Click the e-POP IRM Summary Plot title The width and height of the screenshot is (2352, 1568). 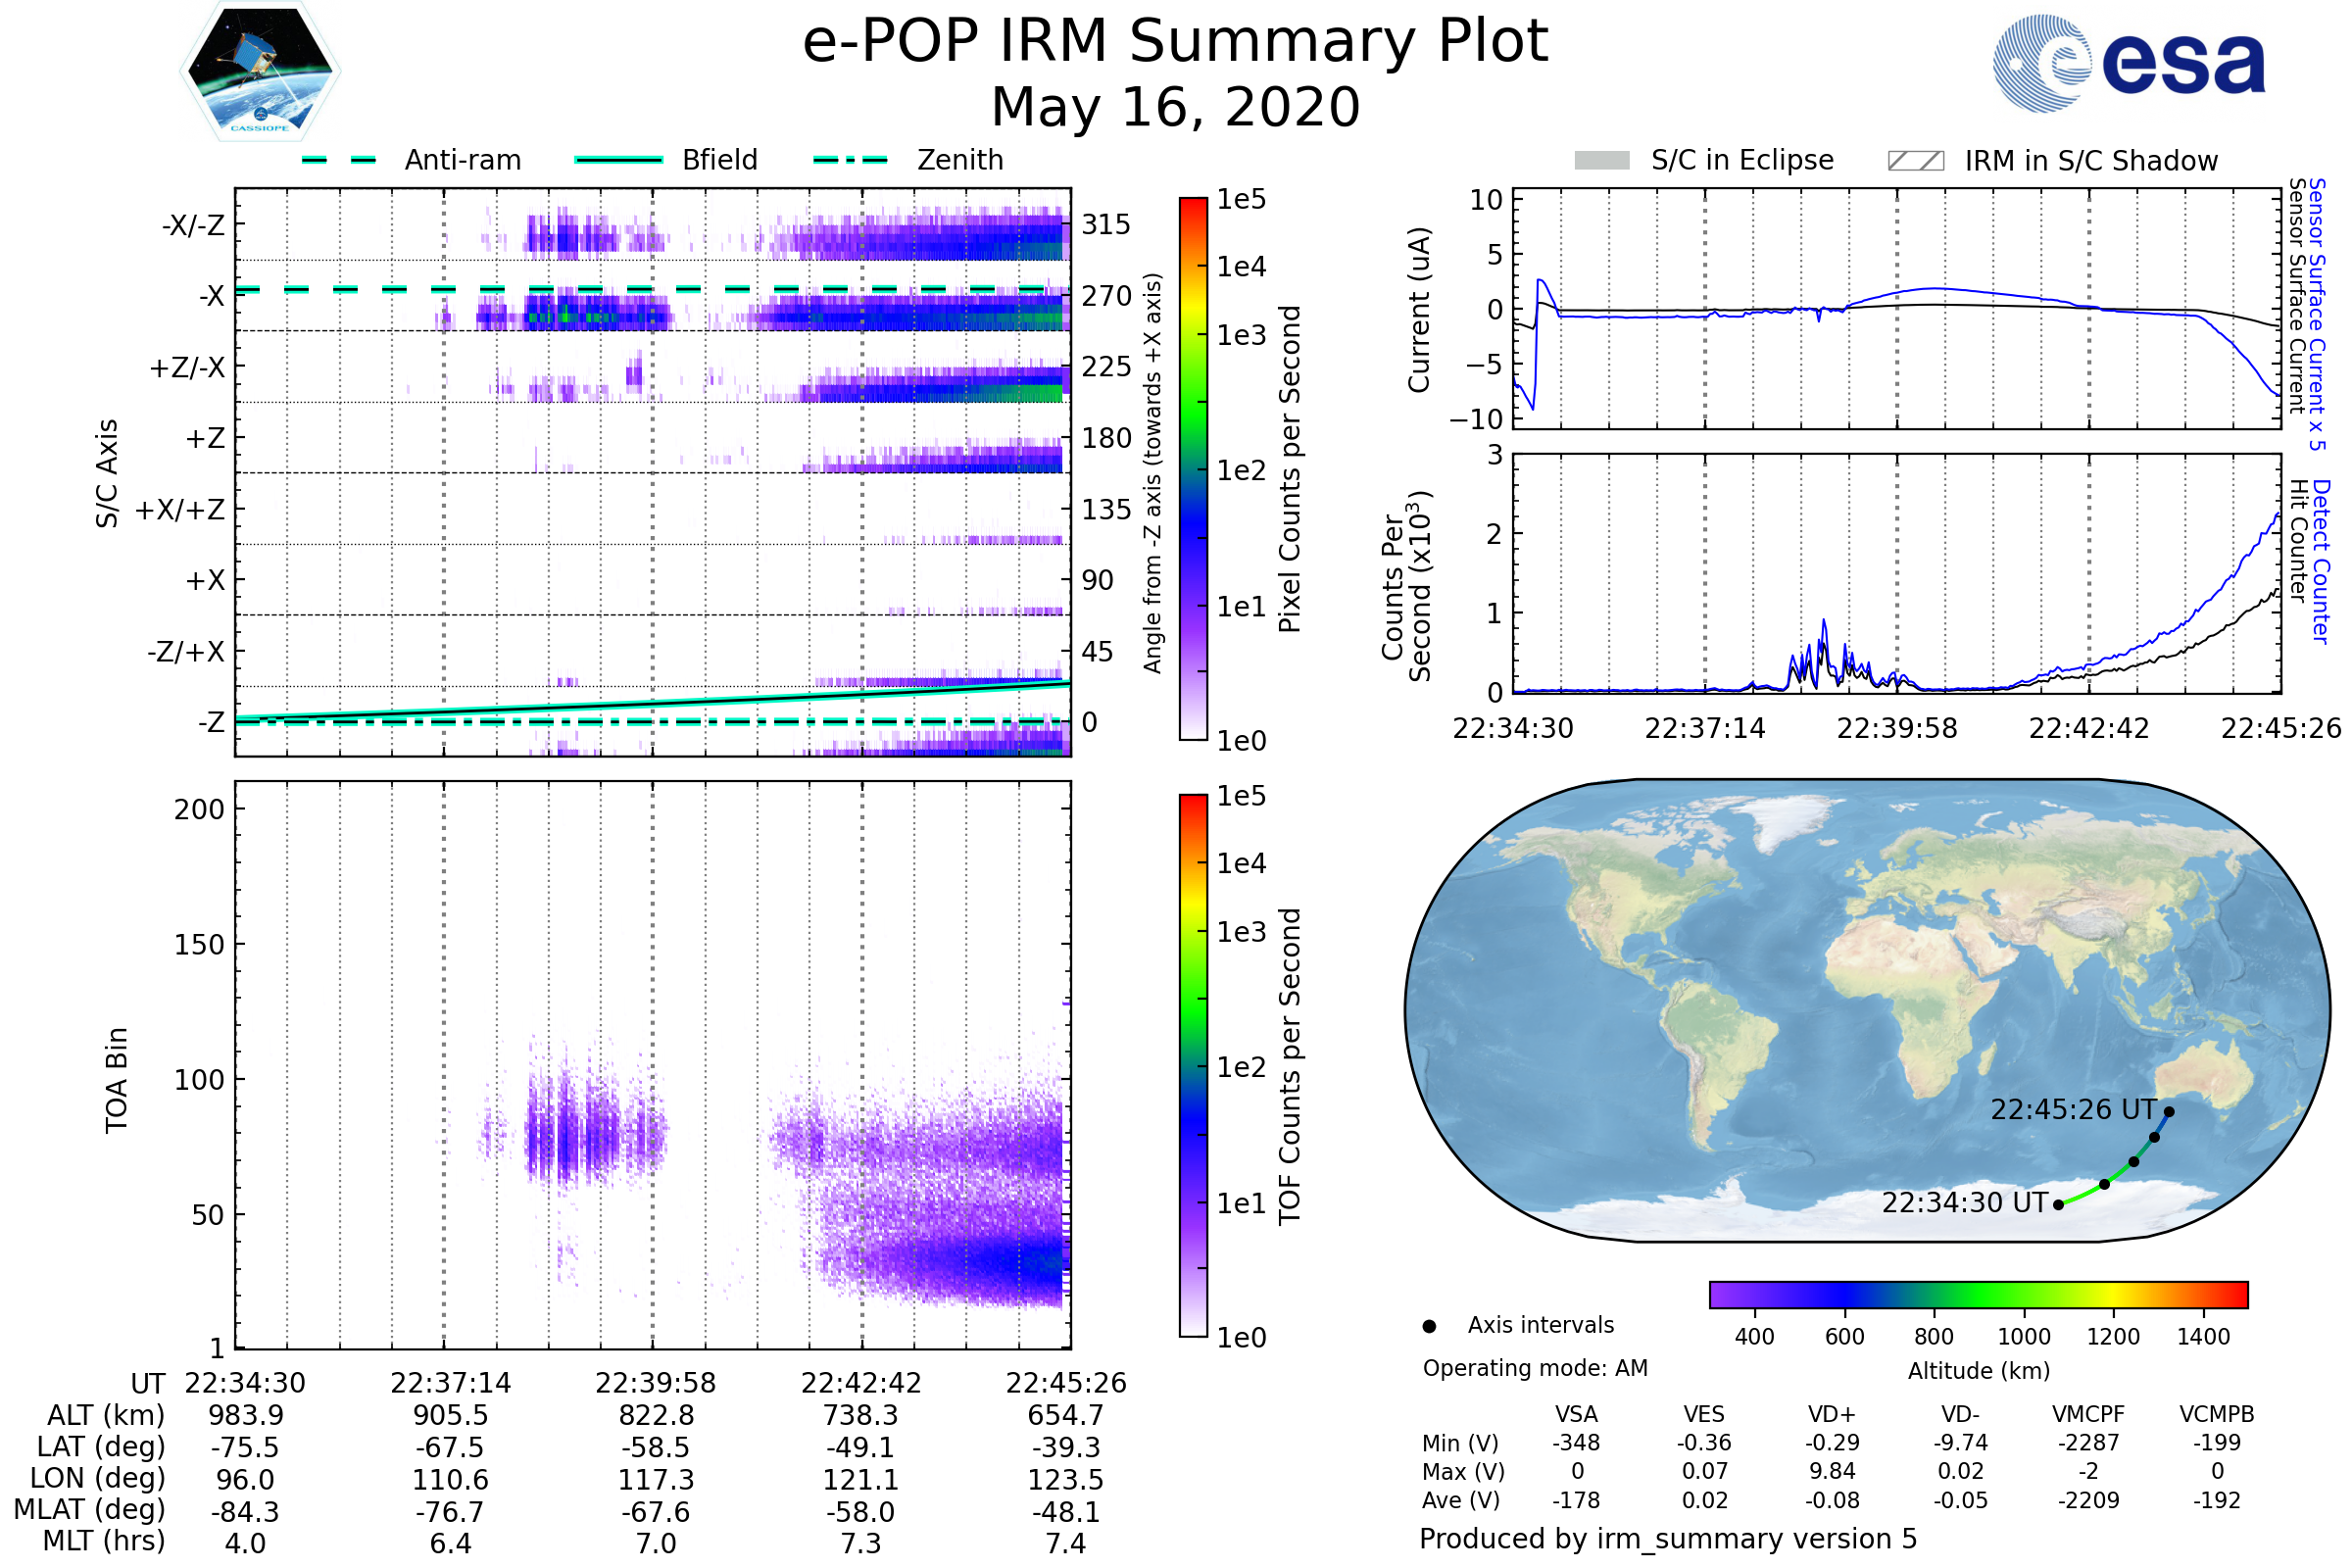[1175, 42]
